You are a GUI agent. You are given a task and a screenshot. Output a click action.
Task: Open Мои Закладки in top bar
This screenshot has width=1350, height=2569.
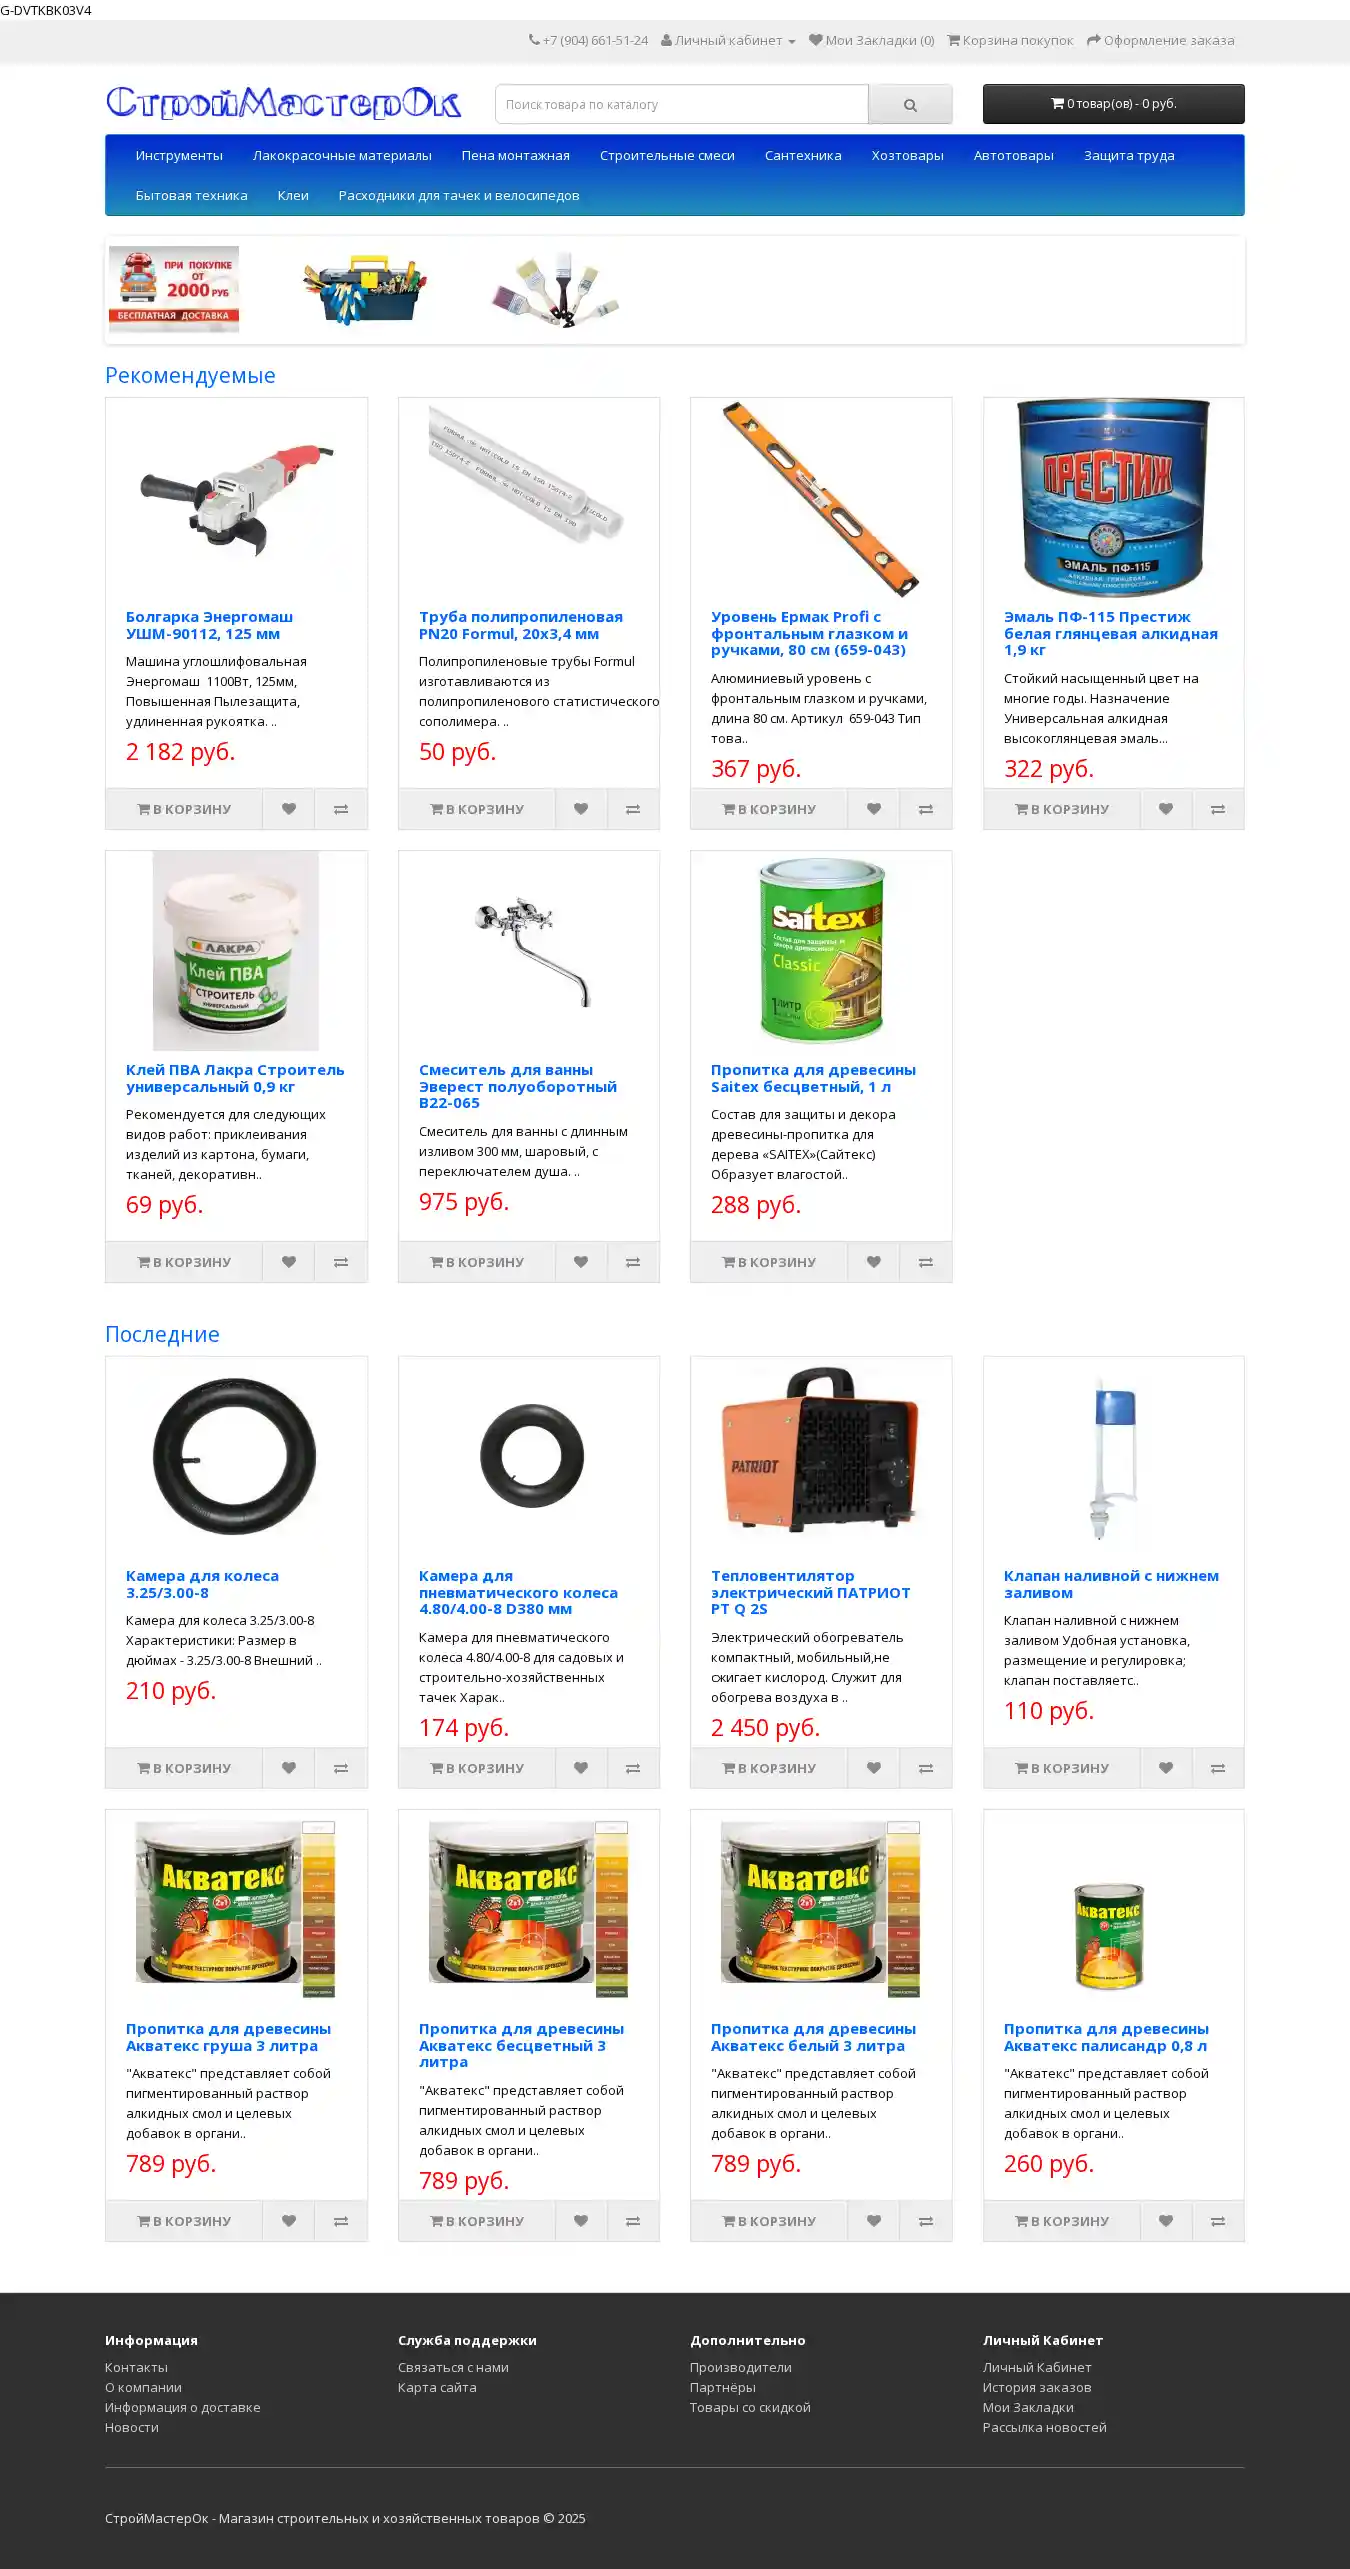872,41
